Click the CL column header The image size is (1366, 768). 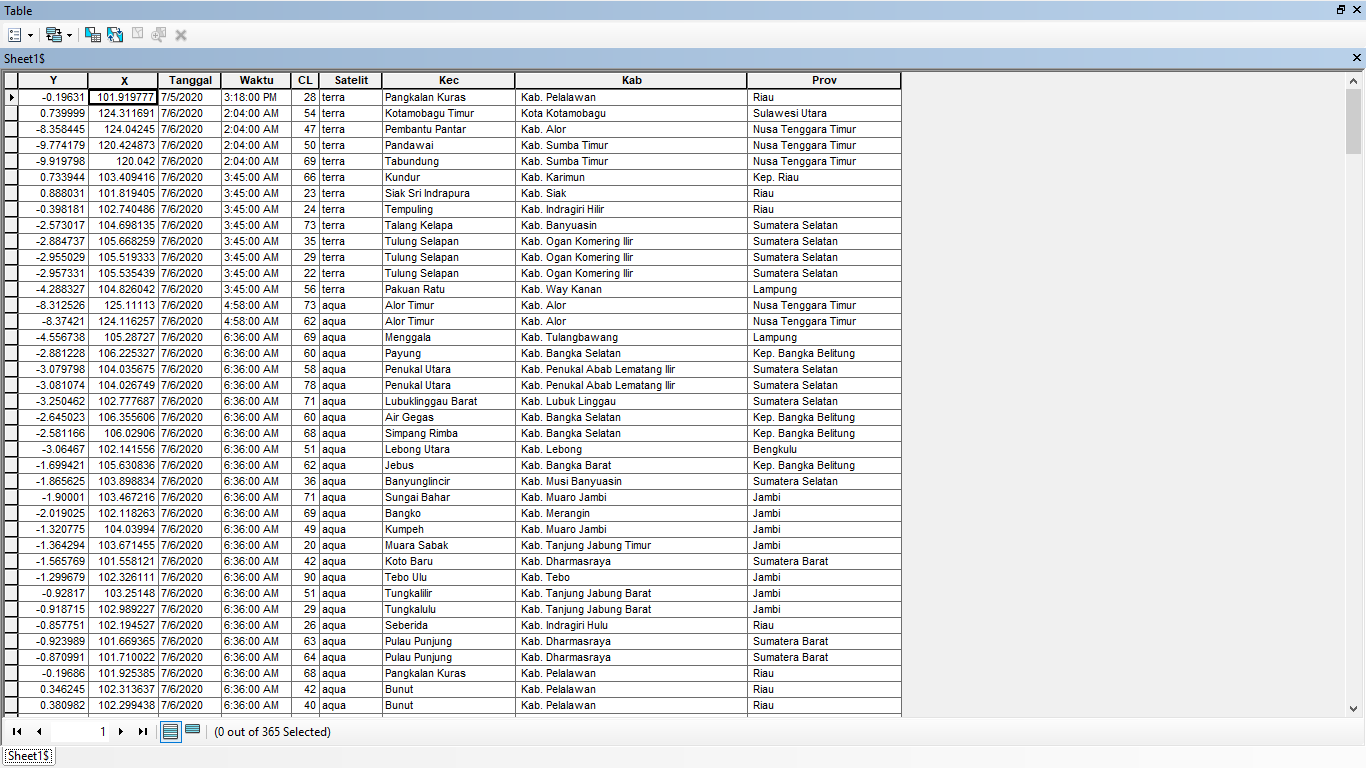point(305,80)
